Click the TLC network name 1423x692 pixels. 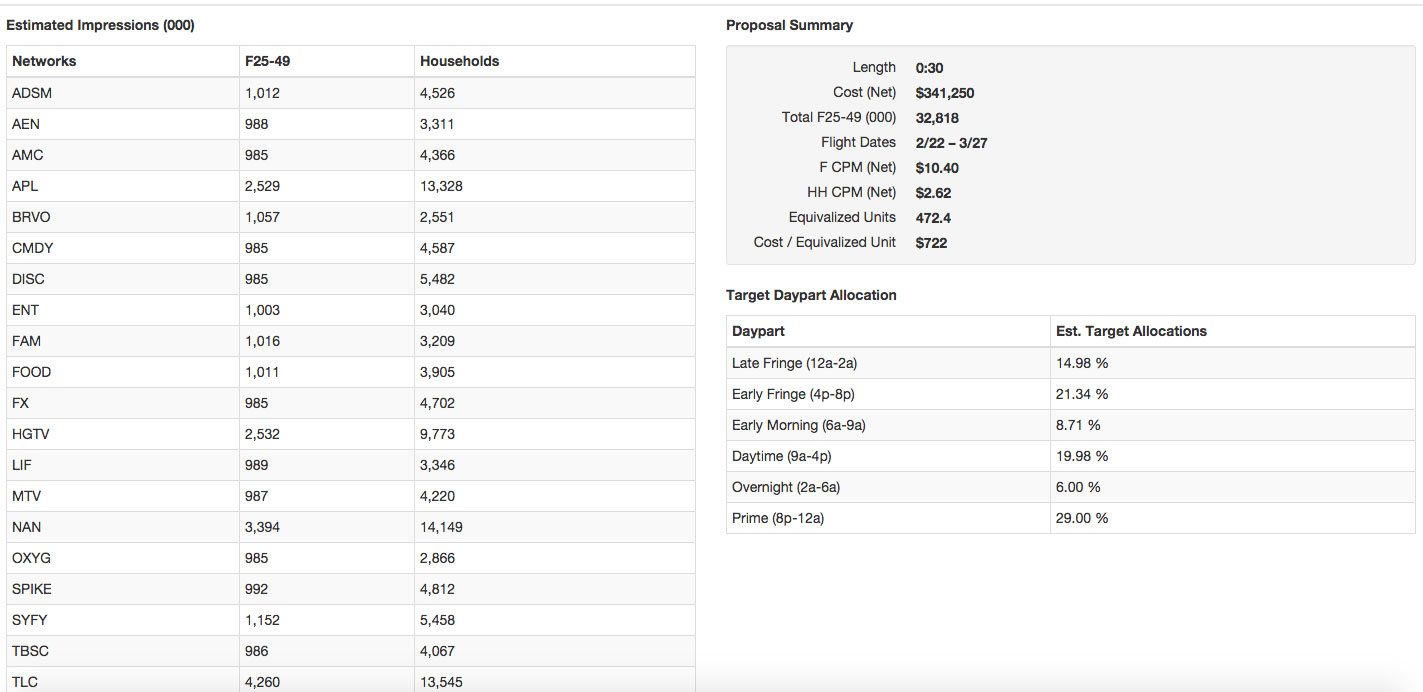tap(25, 682)
